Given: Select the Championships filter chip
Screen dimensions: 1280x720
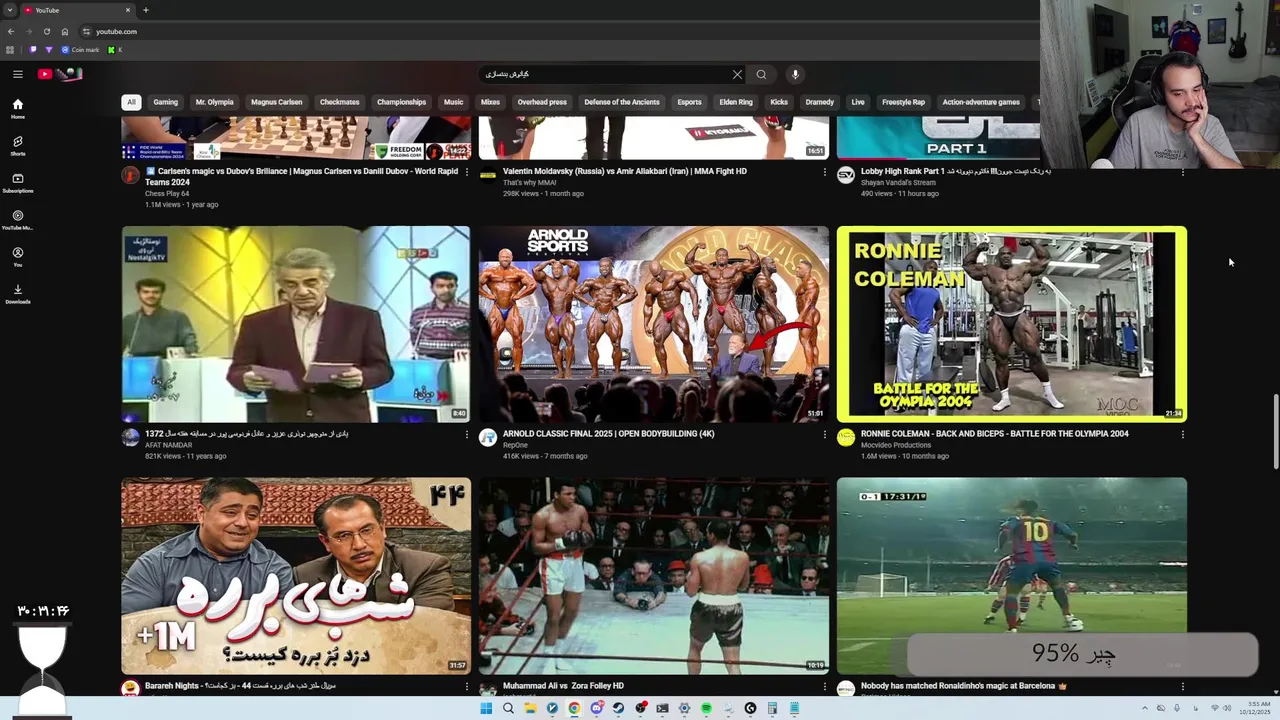Looking at the screenshot, I should pos(401,102).
